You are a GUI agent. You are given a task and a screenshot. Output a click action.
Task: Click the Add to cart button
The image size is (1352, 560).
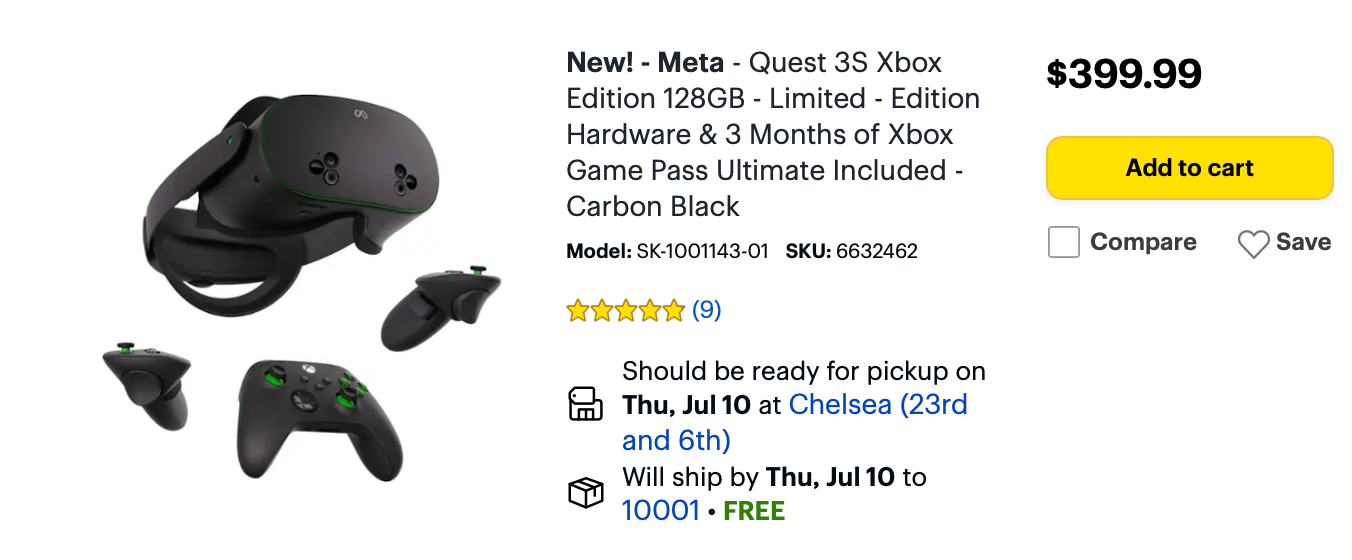click(x=1189, y=168)
